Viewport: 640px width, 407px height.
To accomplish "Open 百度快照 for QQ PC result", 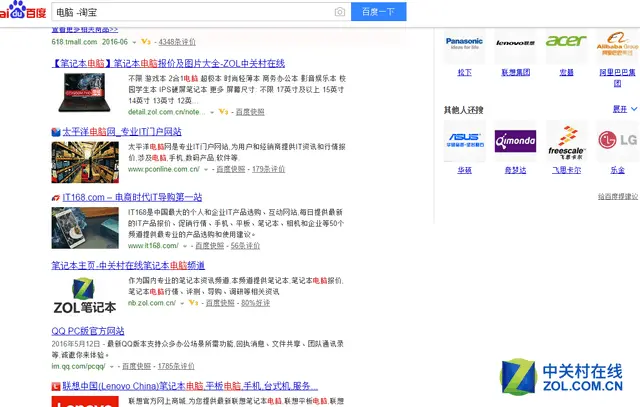I will pyautogui.click(x=136, y=366).
